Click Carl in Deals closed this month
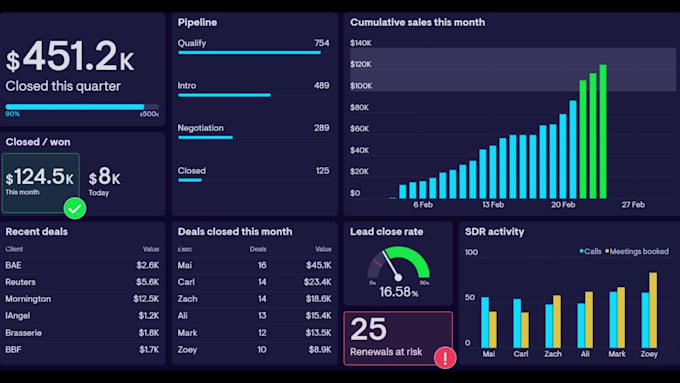This screenshot has height=383, width=680. [x=186, y=282]
